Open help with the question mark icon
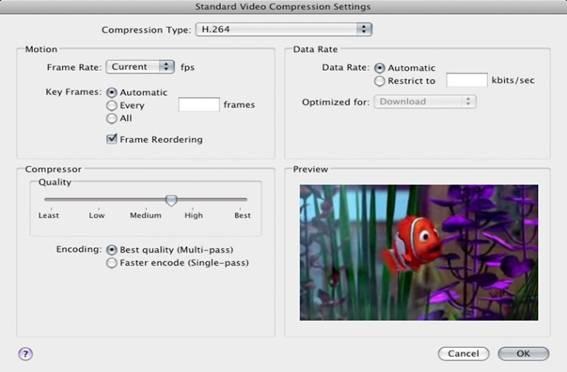 pyautogui.click(x=25, y=354)
